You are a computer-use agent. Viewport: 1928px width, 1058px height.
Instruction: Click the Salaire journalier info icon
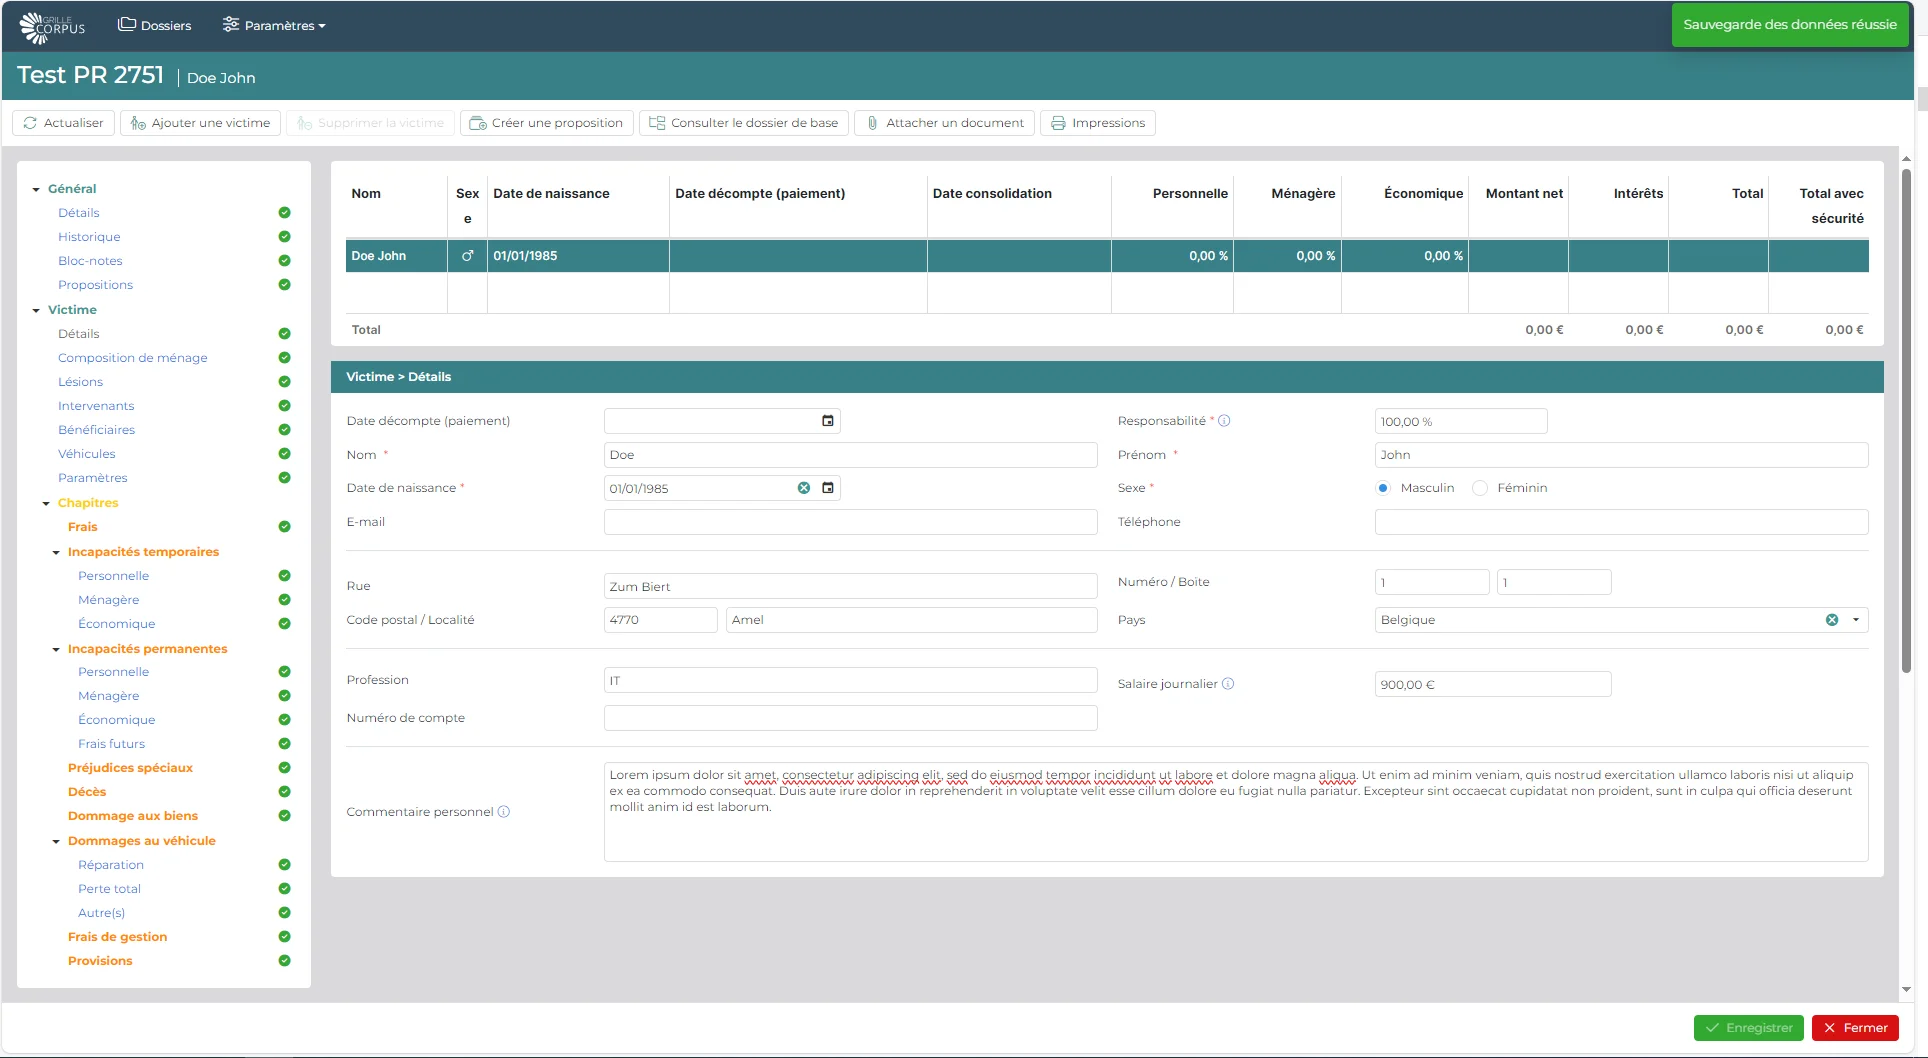pos(1228,684)
